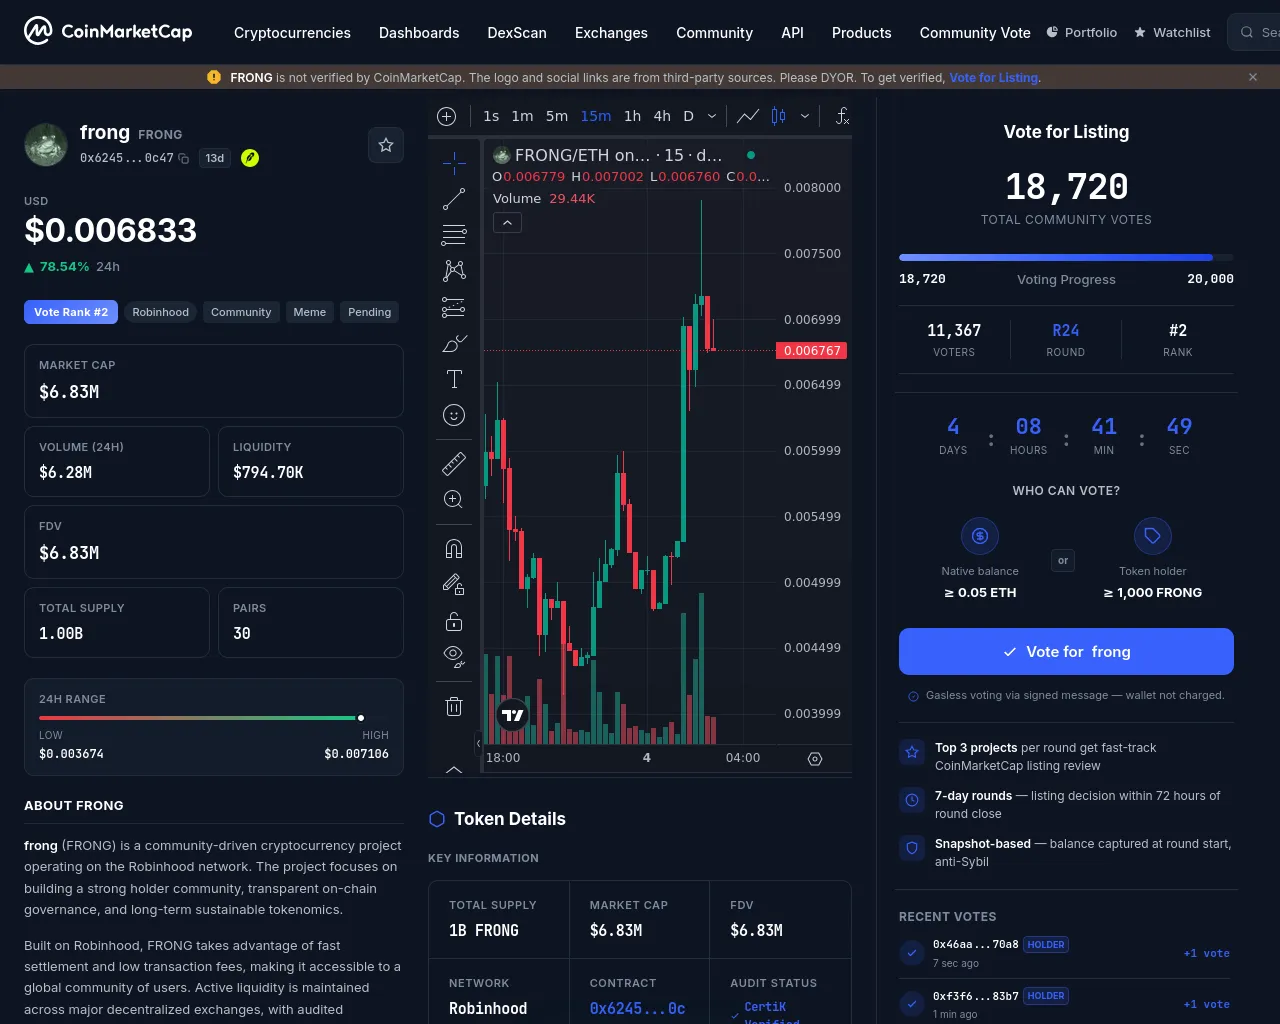Select the text annotation tool
The width and height of the screenshot is (1280, 1024).
pyautogui.click(x=454, y=379)
